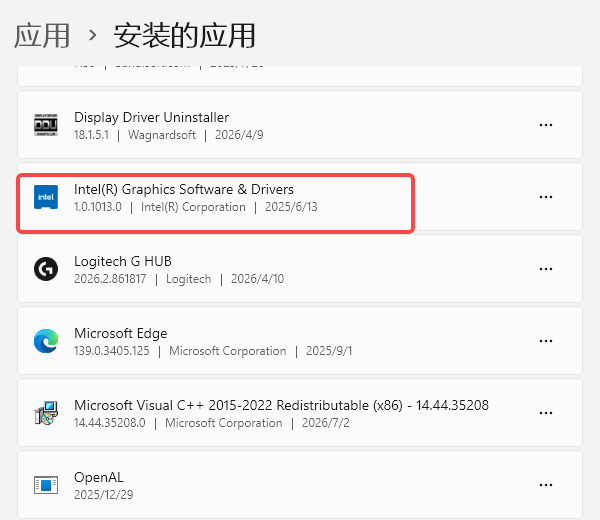The width and height of the screenshot is (600, 520).
Task: Click the breadcrumb chevron separator
Action: click(92, 36)
